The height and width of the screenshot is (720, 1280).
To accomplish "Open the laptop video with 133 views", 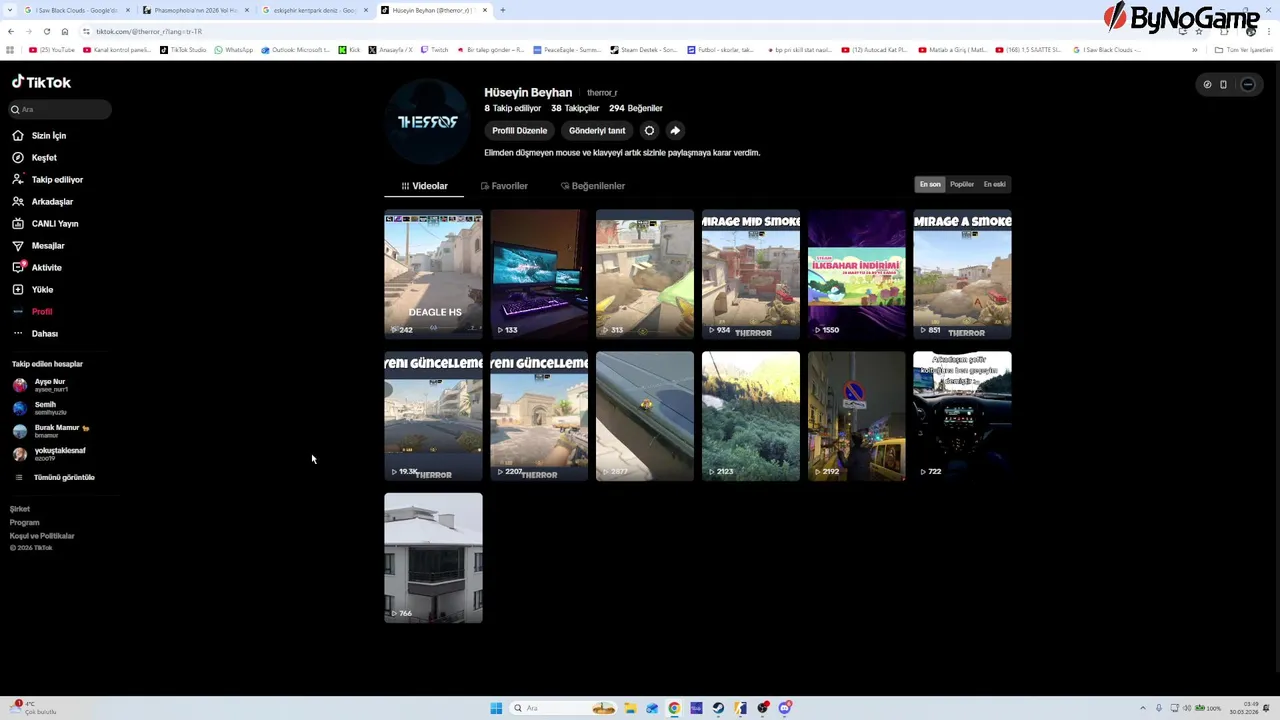I will coord(539,274).
